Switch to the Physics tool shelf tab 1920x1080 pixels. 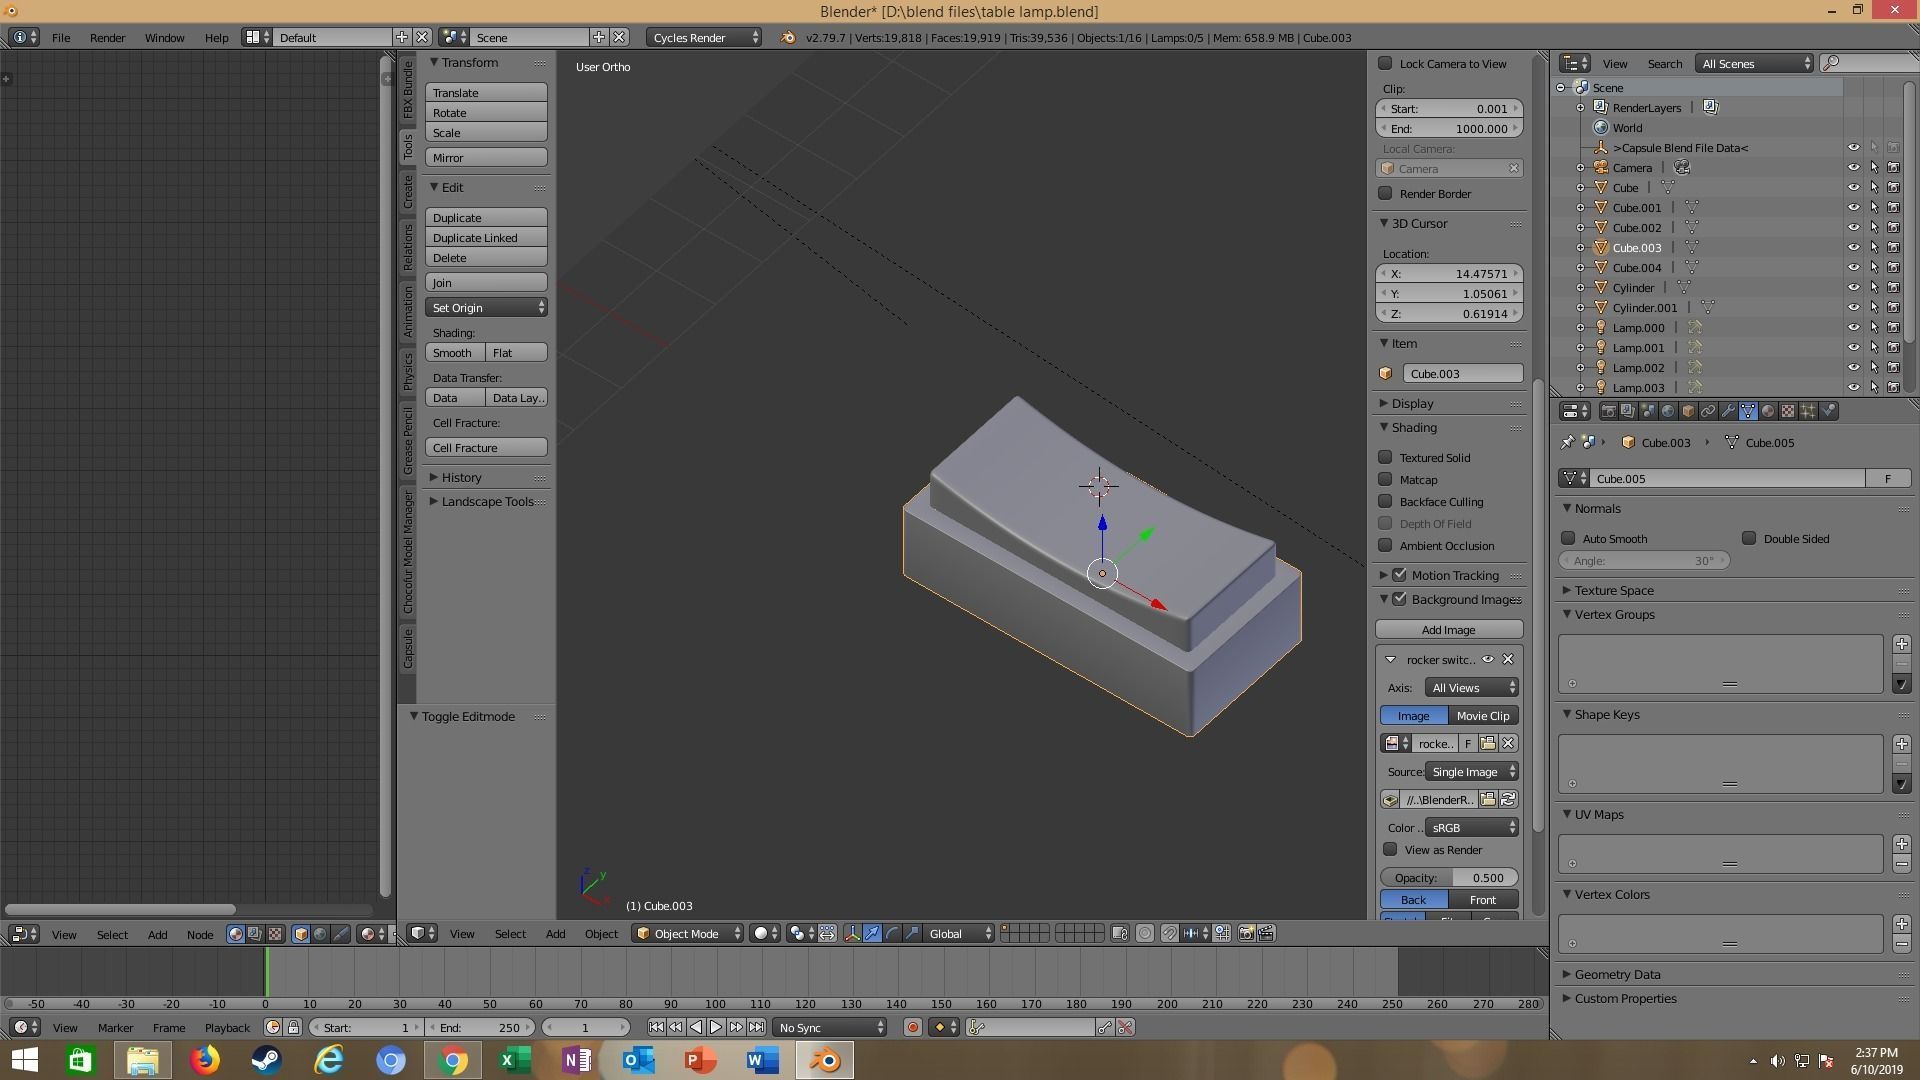point(408,371)
